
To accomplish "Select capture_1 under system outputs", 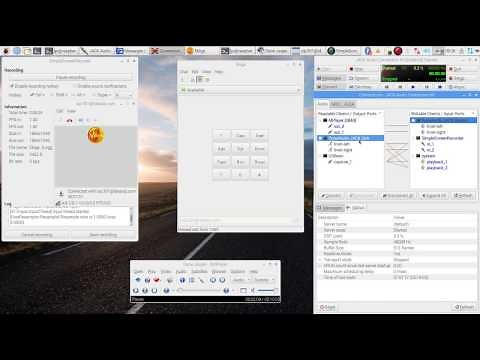I will (342, 162).
